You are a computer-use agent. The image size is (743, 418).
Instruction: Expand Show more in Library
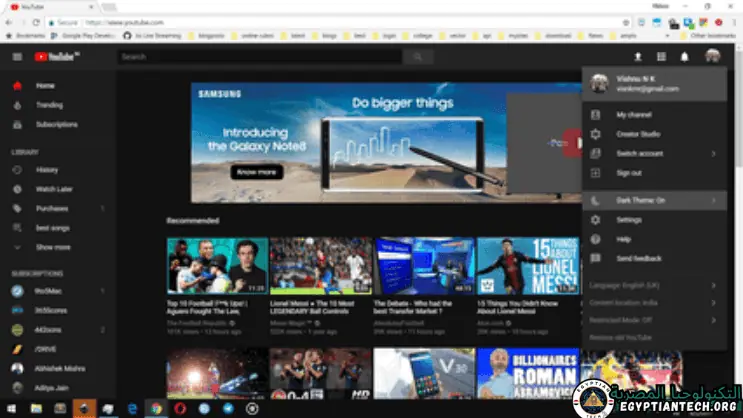tap(53, 247)
